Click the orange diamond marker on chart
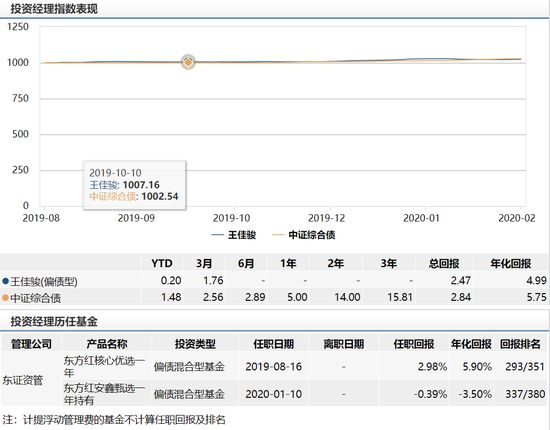Screen dimensions: 550x430 pos(188,62)
